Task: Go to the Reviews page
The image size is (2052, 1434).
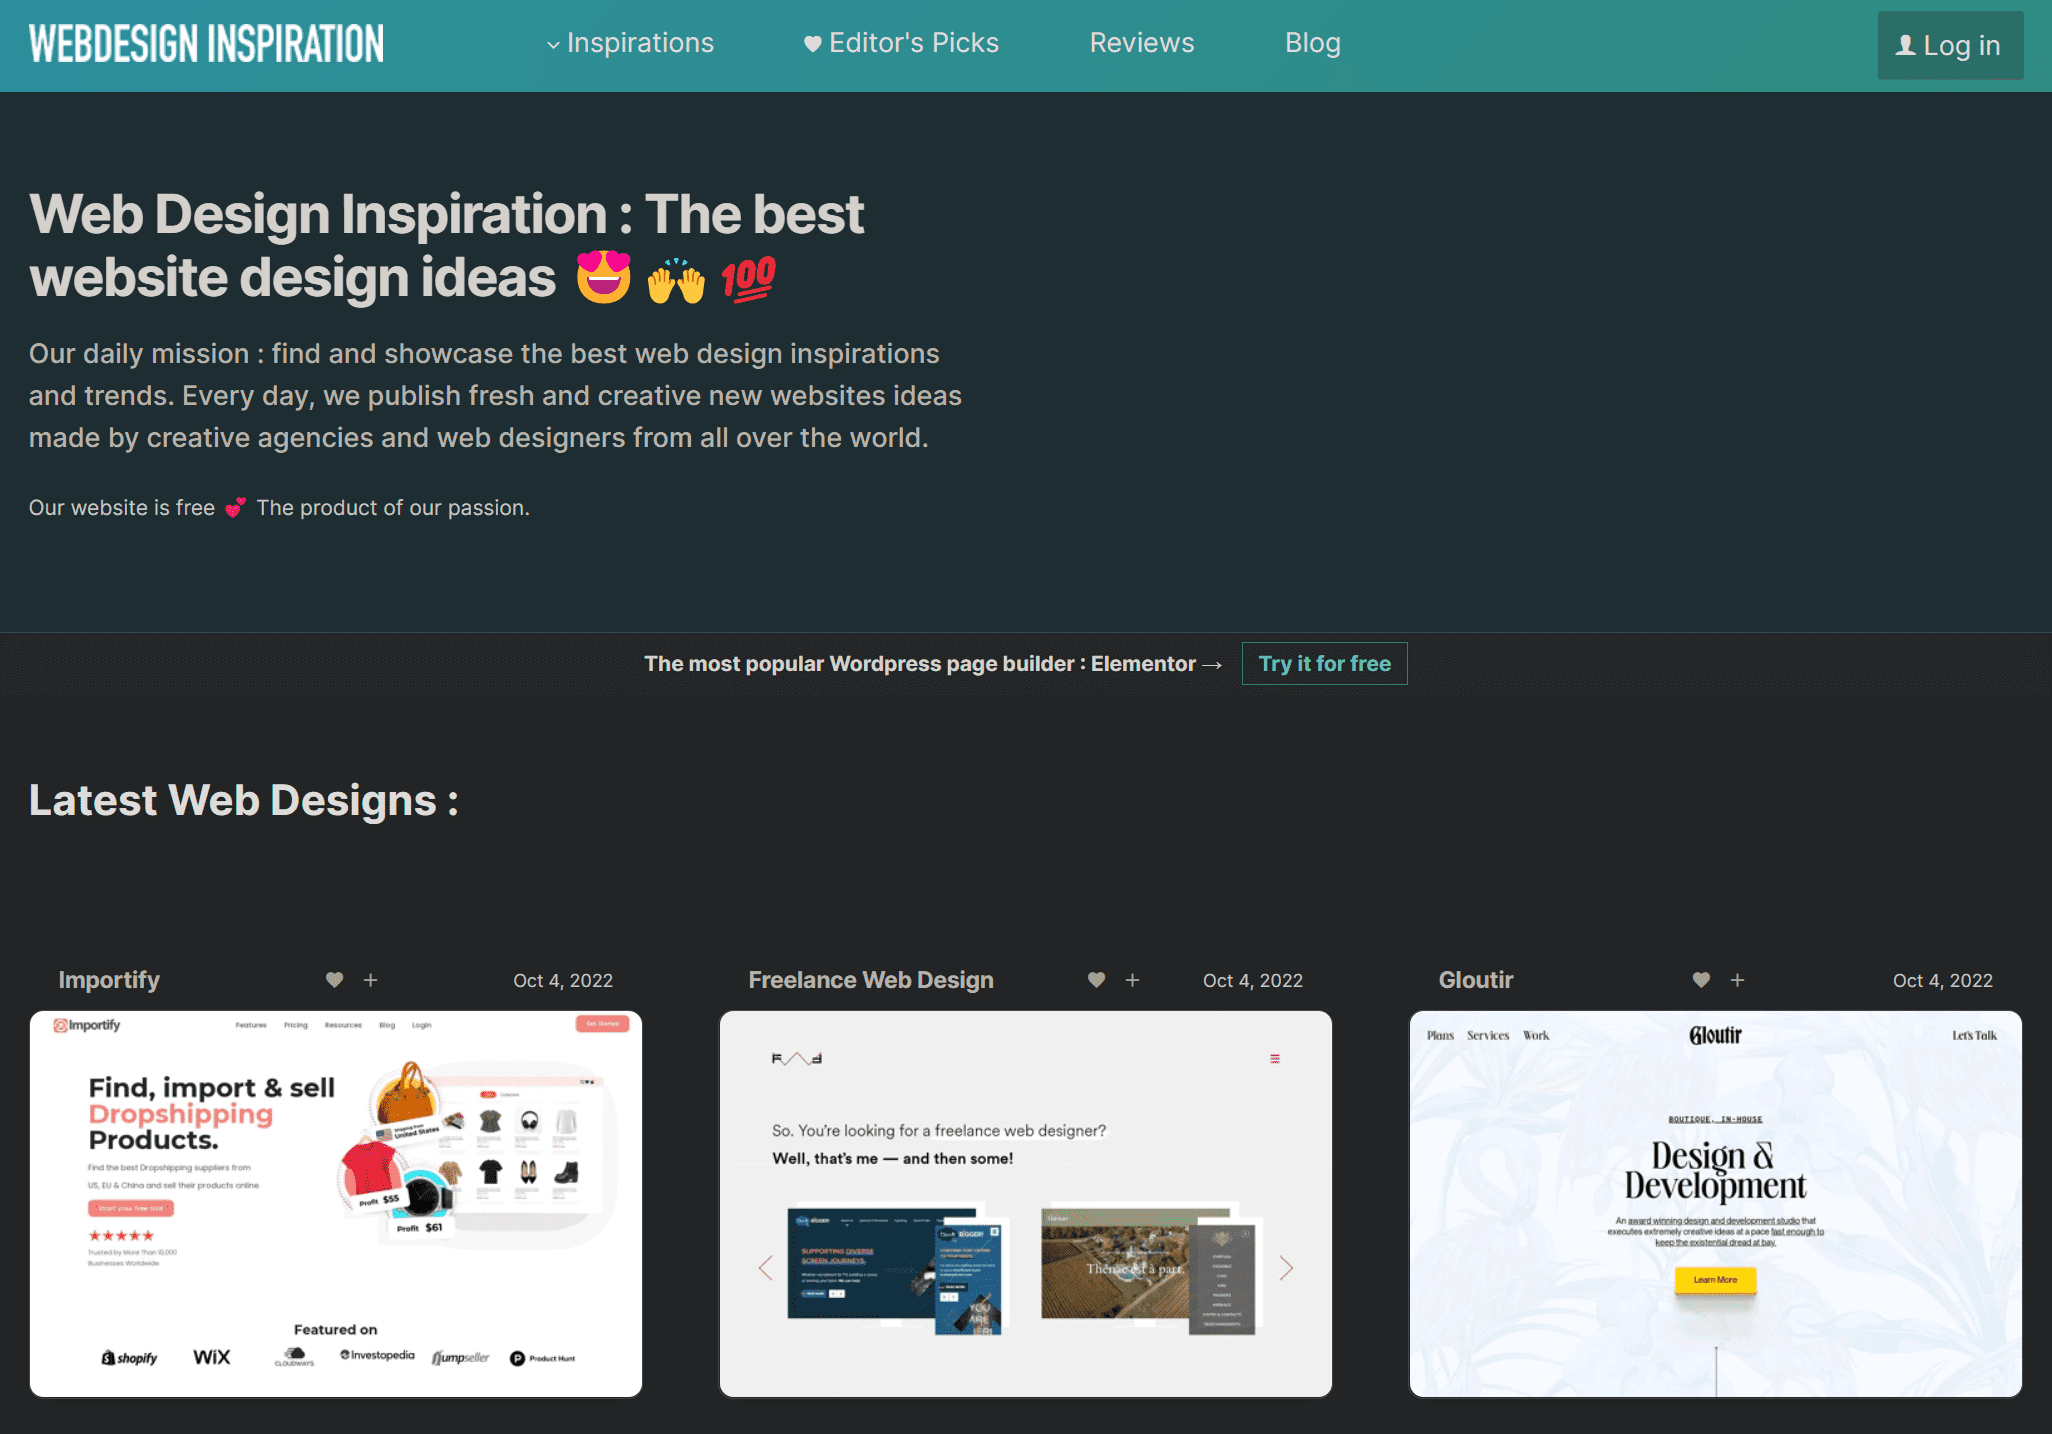Action: tap(1142, 43)
